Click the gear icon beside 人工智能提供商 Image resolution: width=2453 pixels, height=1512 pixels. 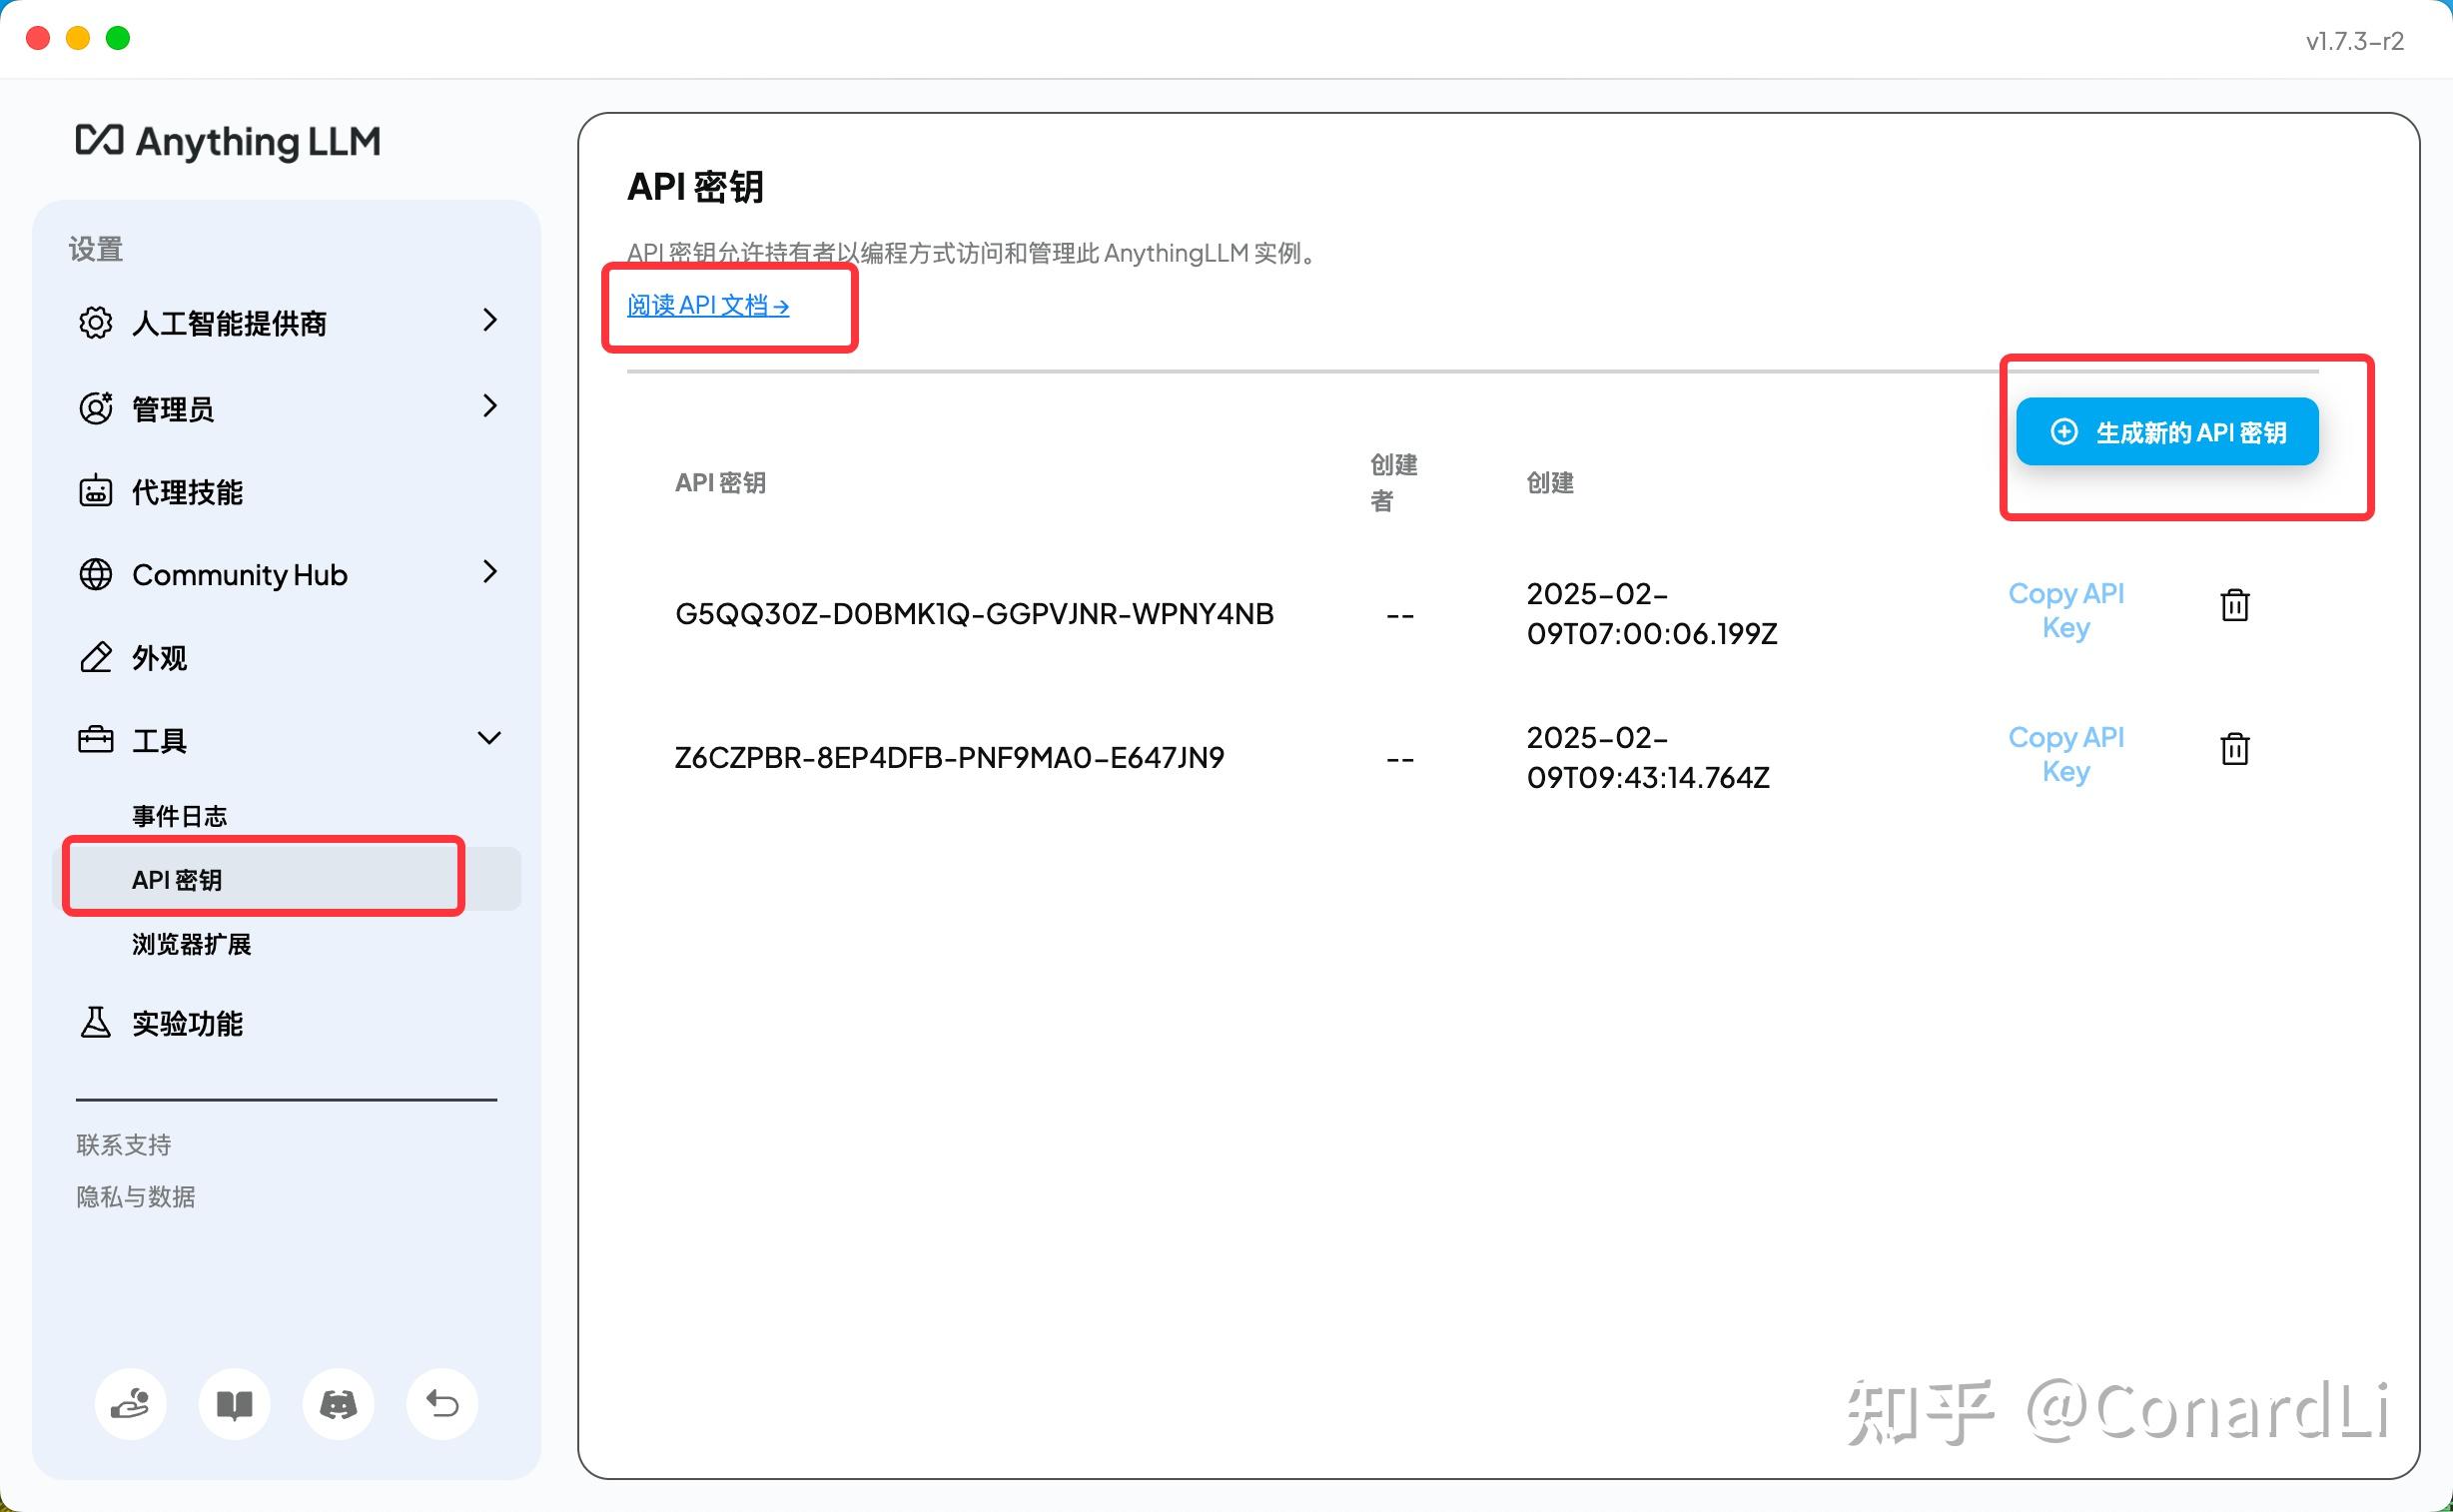point(95,322)
